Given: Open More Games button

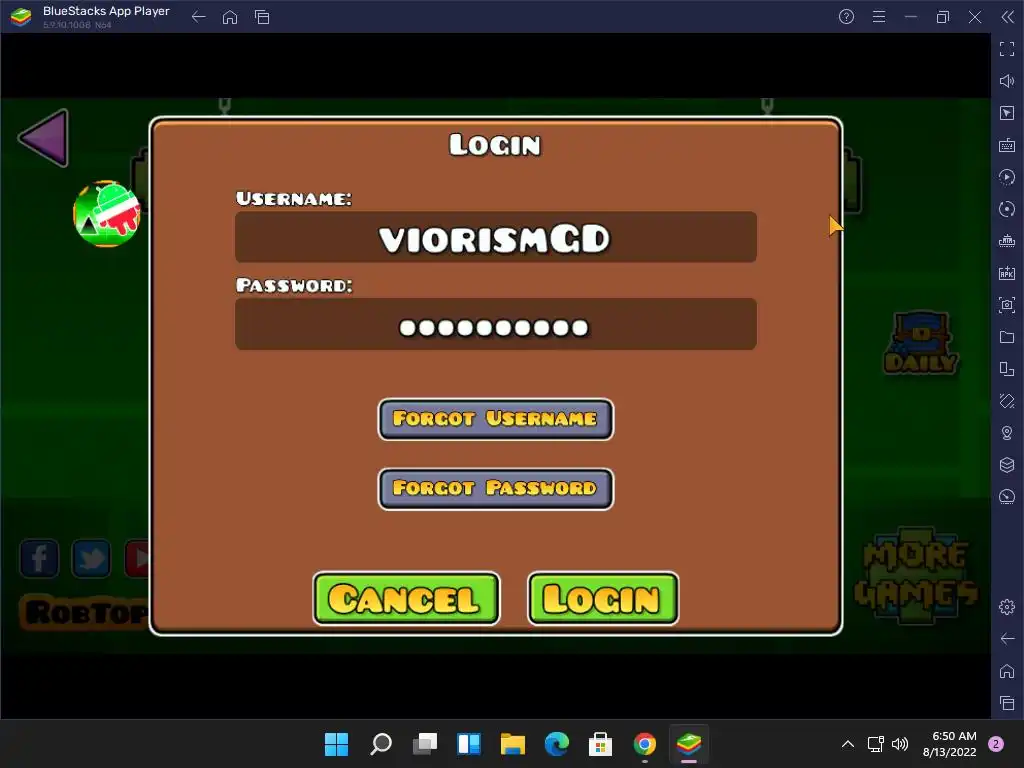Looking at the screenshot, I should (x=916, y=575).
